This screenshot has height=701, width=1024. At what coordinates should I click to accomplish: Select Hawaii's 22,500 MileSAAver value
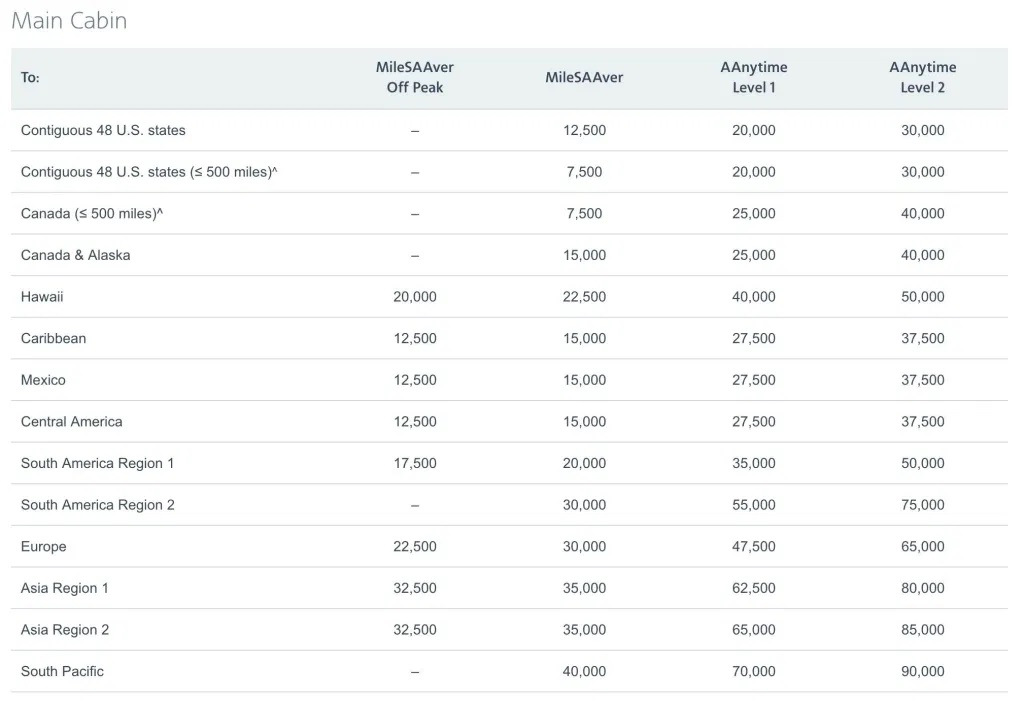pos(584,297)
